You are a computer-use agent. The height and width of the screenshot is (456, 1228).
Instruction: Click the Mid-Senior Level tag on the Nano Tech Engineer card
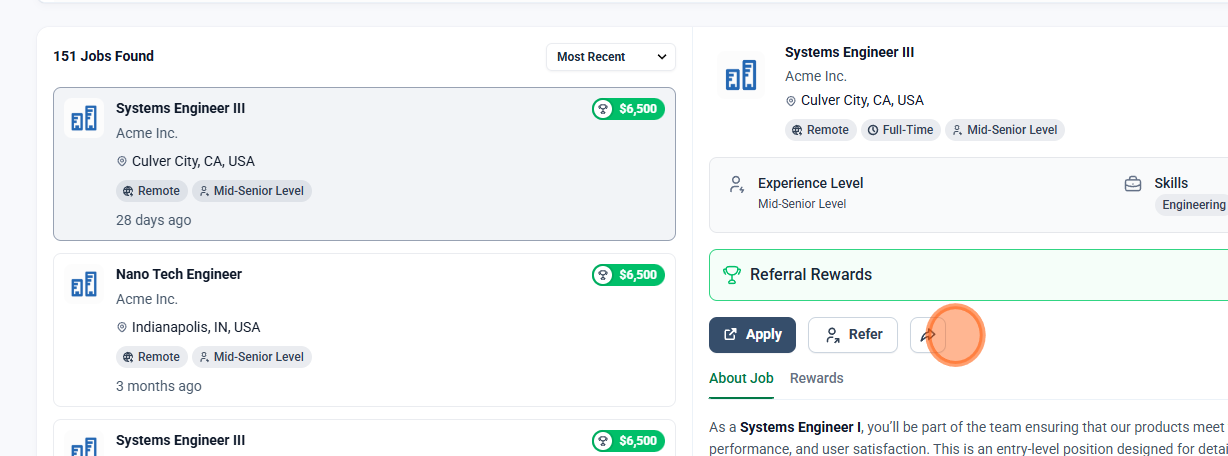[x=252, y=357]
